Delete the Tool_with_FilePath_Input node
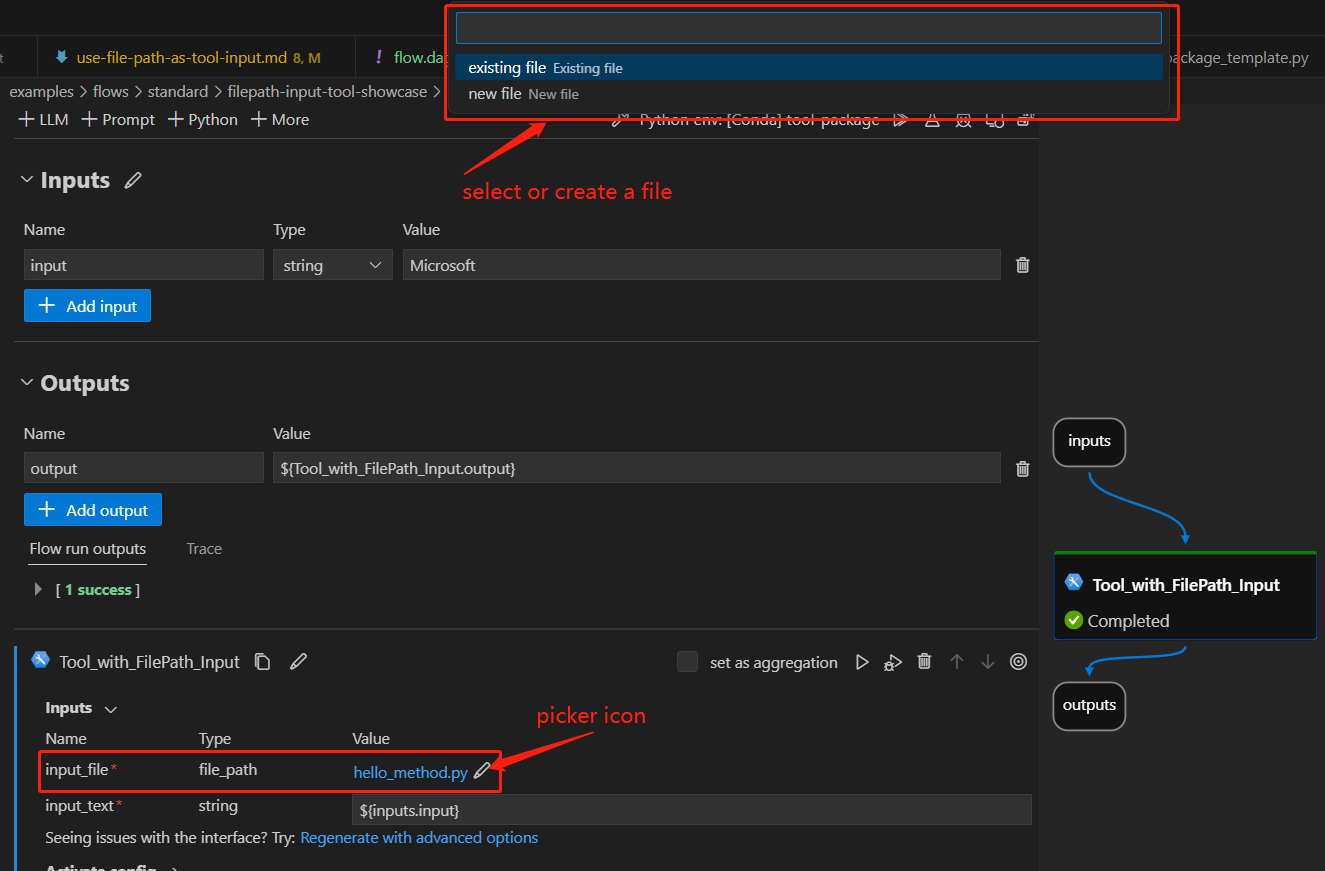This screenshot has width=1325, height=871. 925,662
